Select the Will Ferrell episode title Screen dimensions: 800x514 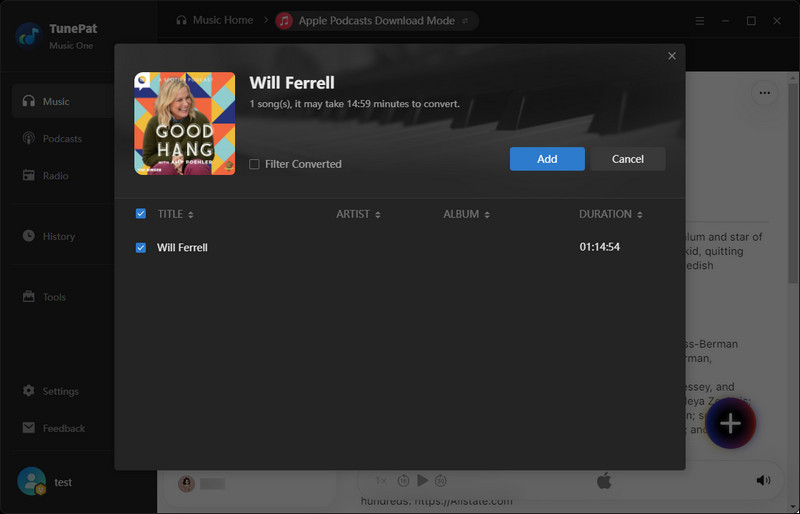pos(182,248)
